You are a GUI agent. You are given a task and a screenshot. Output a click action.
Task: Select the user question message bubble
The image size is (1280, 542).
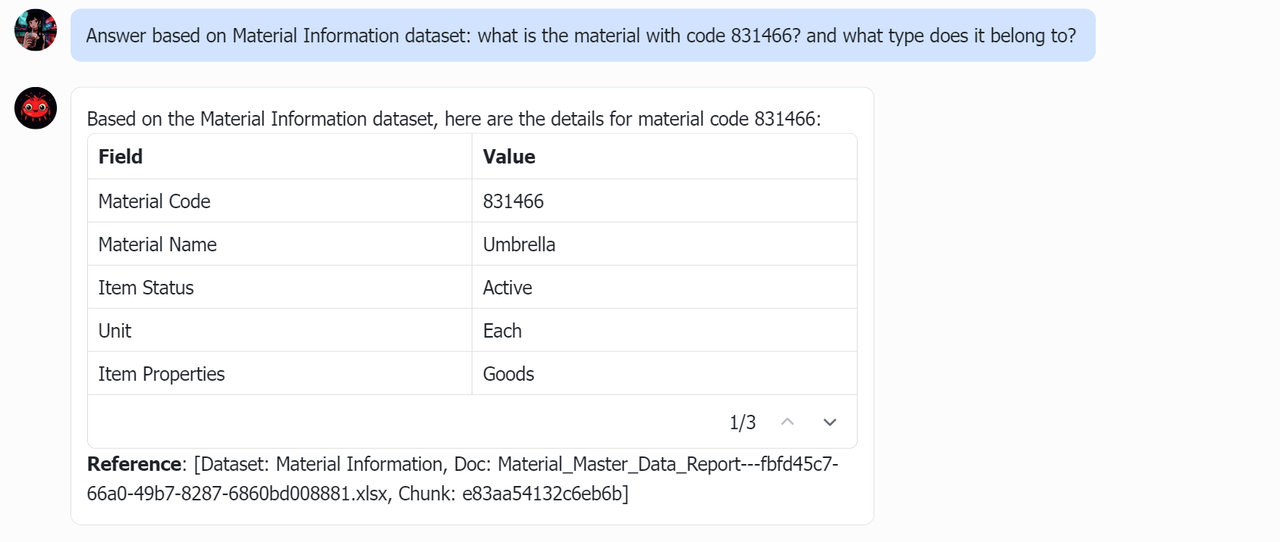pos(581,36)
